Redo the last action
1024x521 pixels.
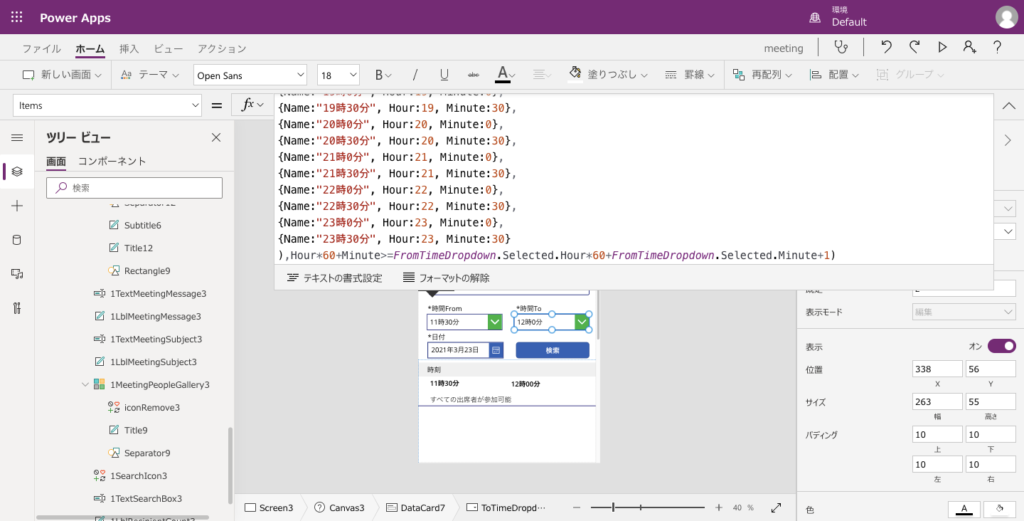[914, 47]
